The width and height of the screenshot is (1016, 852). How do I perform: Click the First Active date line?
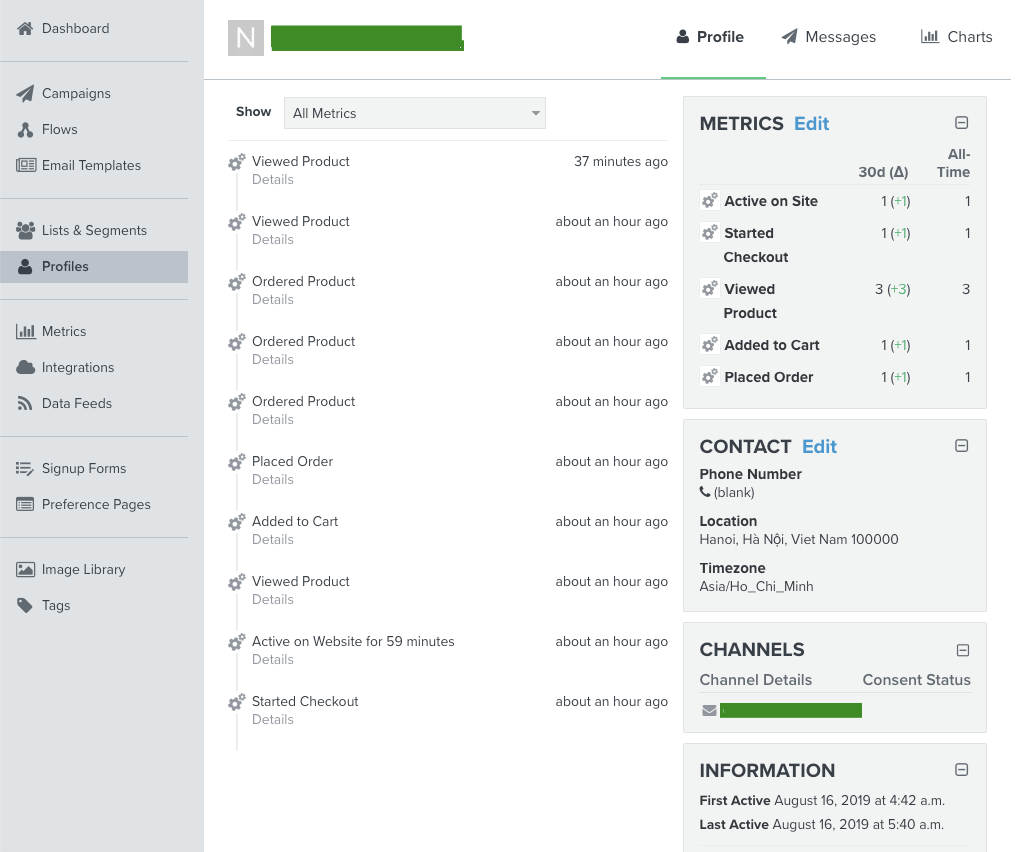(822, 800)
